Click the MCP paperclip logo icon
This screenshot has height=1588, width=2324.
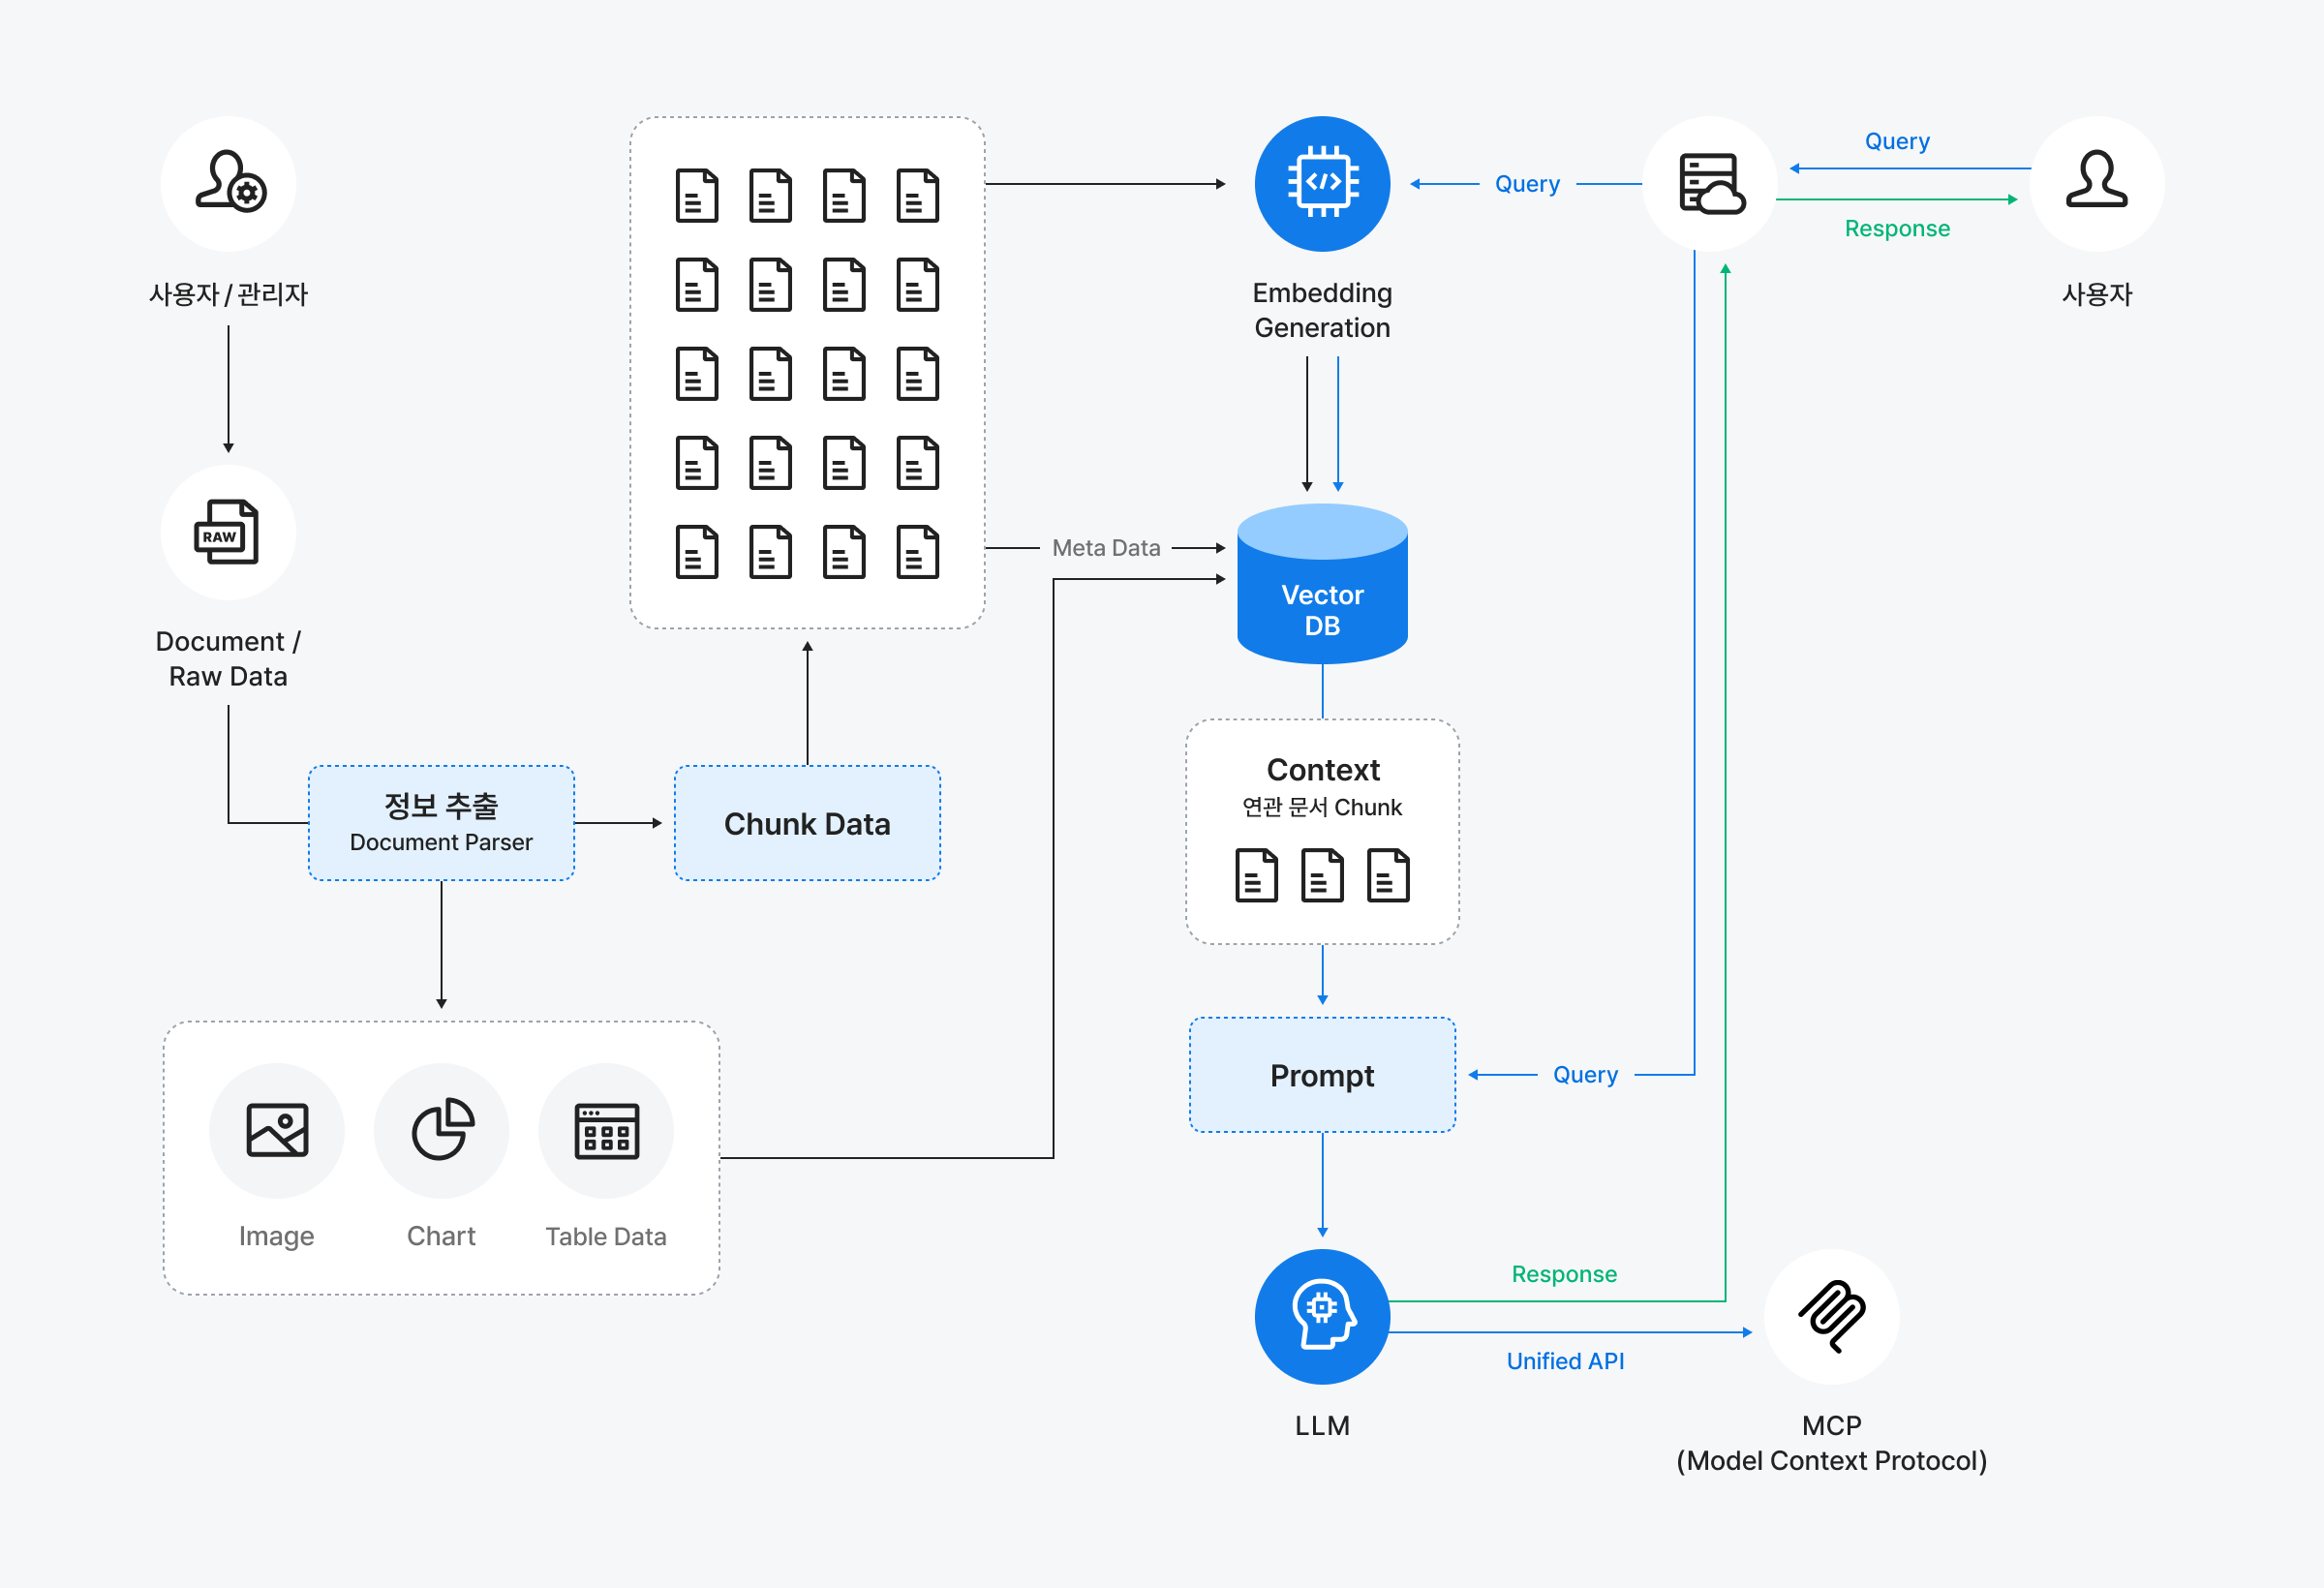coord(1831,1316)
